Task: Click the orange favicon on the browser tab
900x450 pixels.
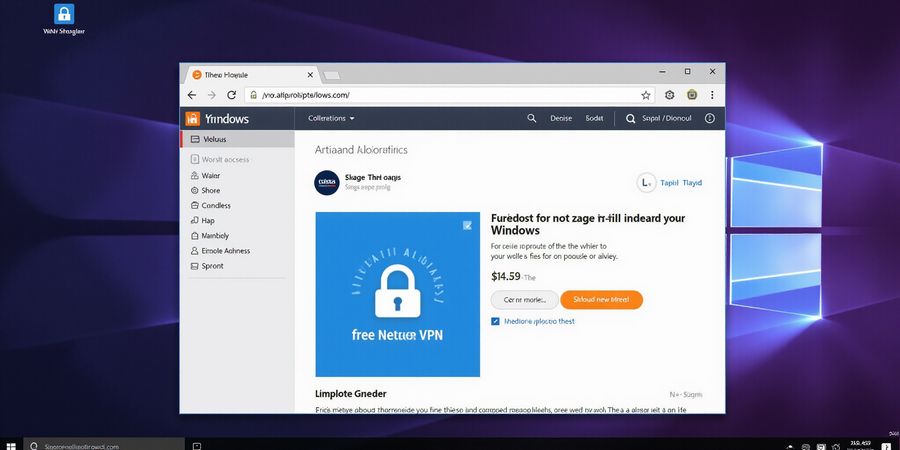Action: 197,75
